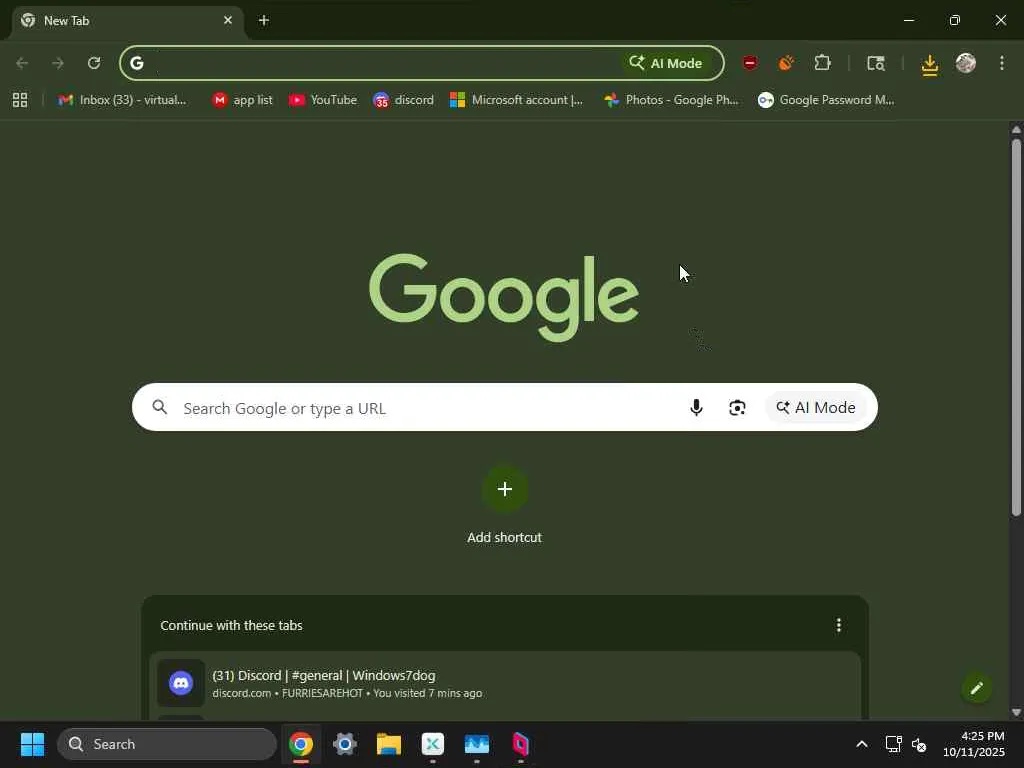Start voice search with microphone icon

point(696,408)
